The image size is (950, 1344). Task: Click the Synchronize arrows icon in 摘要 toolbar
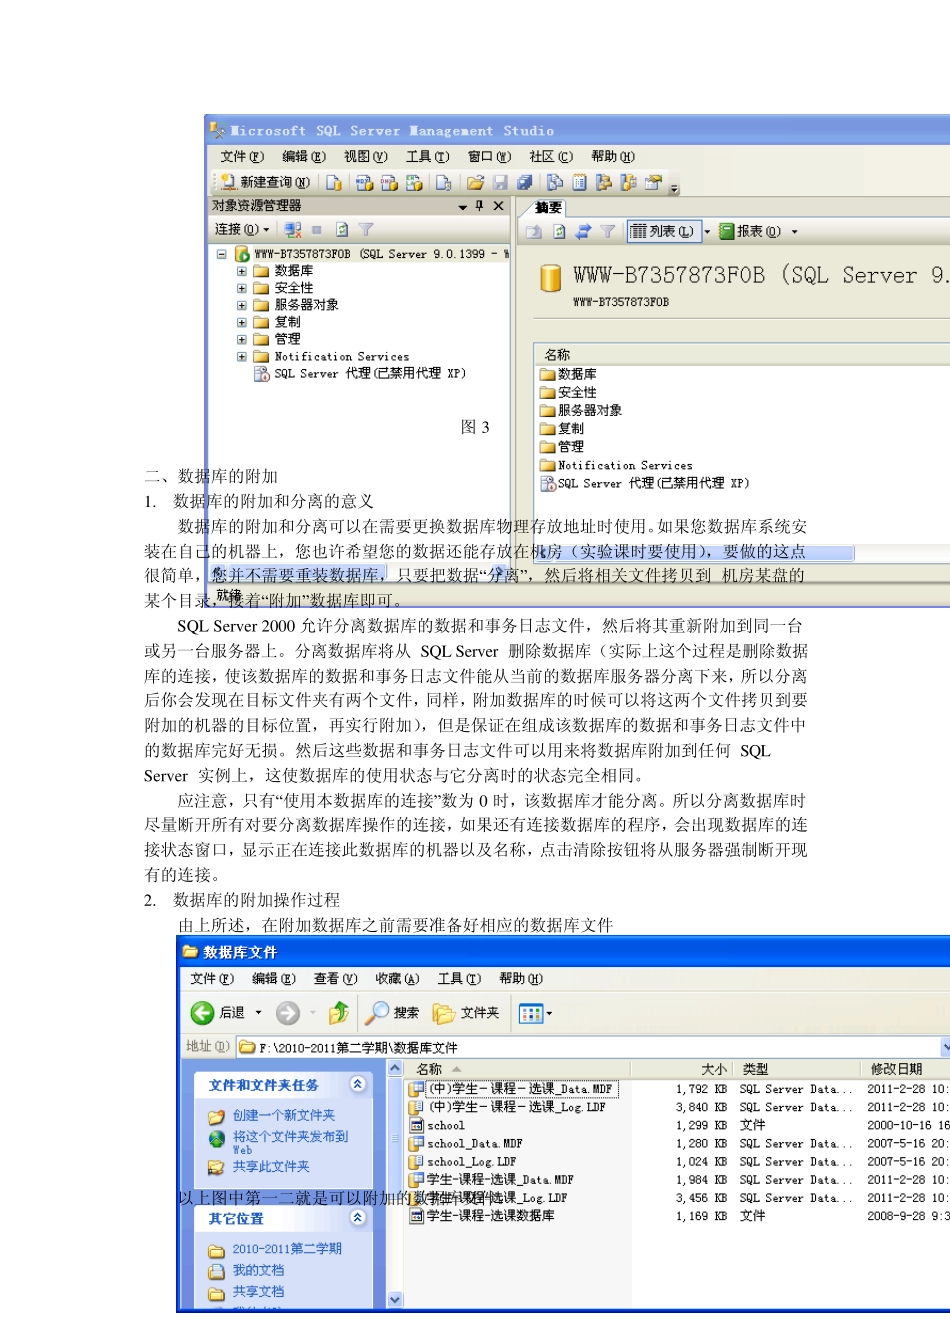pos(583,231)
